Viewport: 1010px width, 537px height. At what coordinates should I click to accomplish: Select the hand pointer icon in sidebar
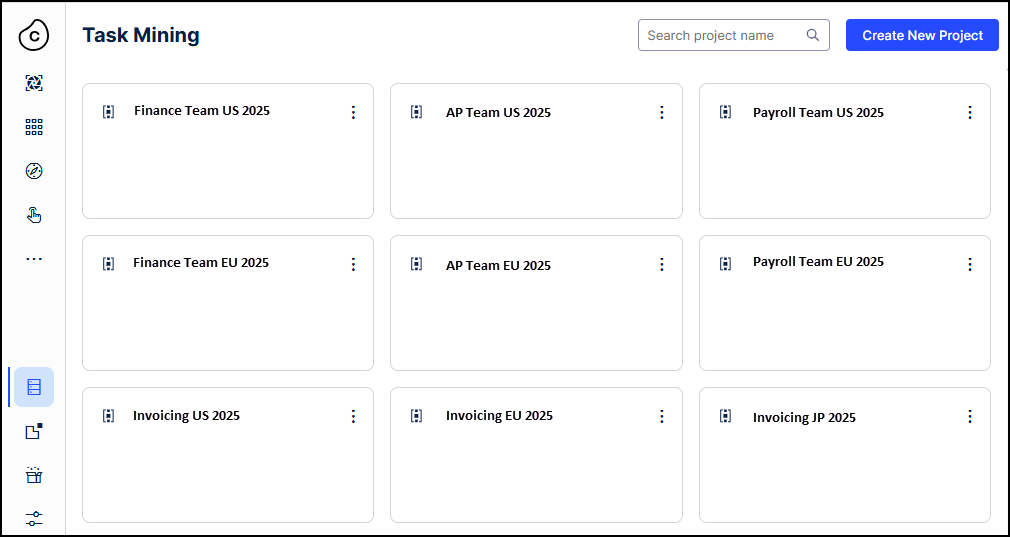click(34, 214)
